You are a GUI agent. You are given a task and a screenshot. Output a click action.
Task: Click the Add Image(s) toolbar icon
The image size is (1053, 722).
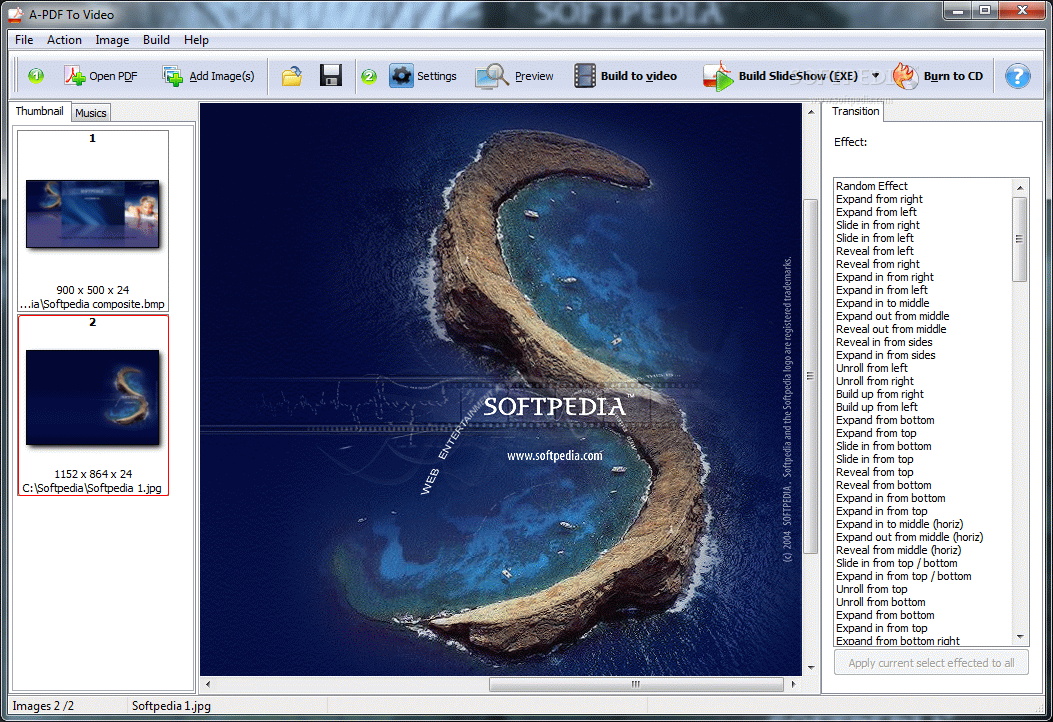(173, 76)
